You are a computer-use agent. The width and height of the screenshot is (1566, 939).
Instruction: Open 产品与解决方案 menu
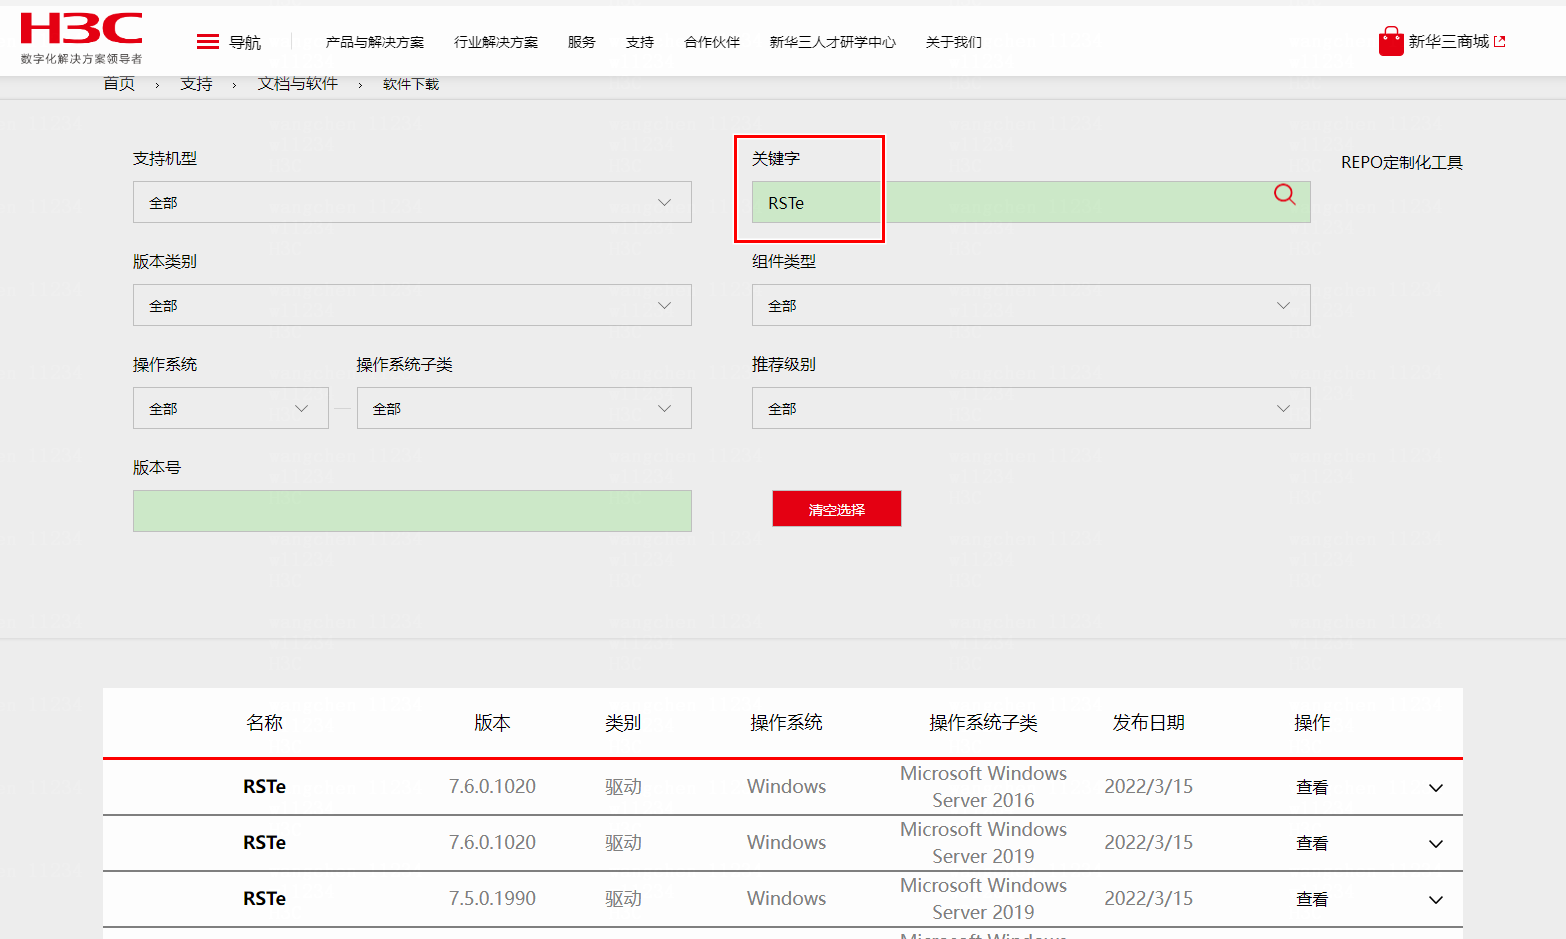tap(374, 42)
